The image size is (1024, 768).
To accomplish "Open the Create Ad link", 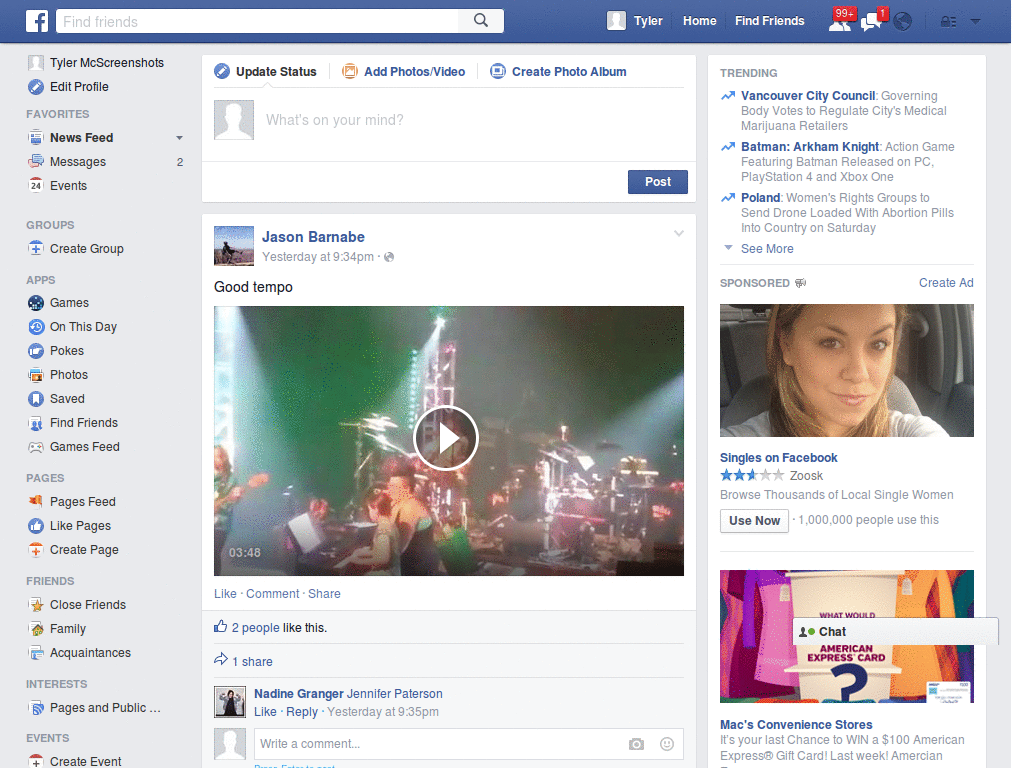I will tap(946, 283).
